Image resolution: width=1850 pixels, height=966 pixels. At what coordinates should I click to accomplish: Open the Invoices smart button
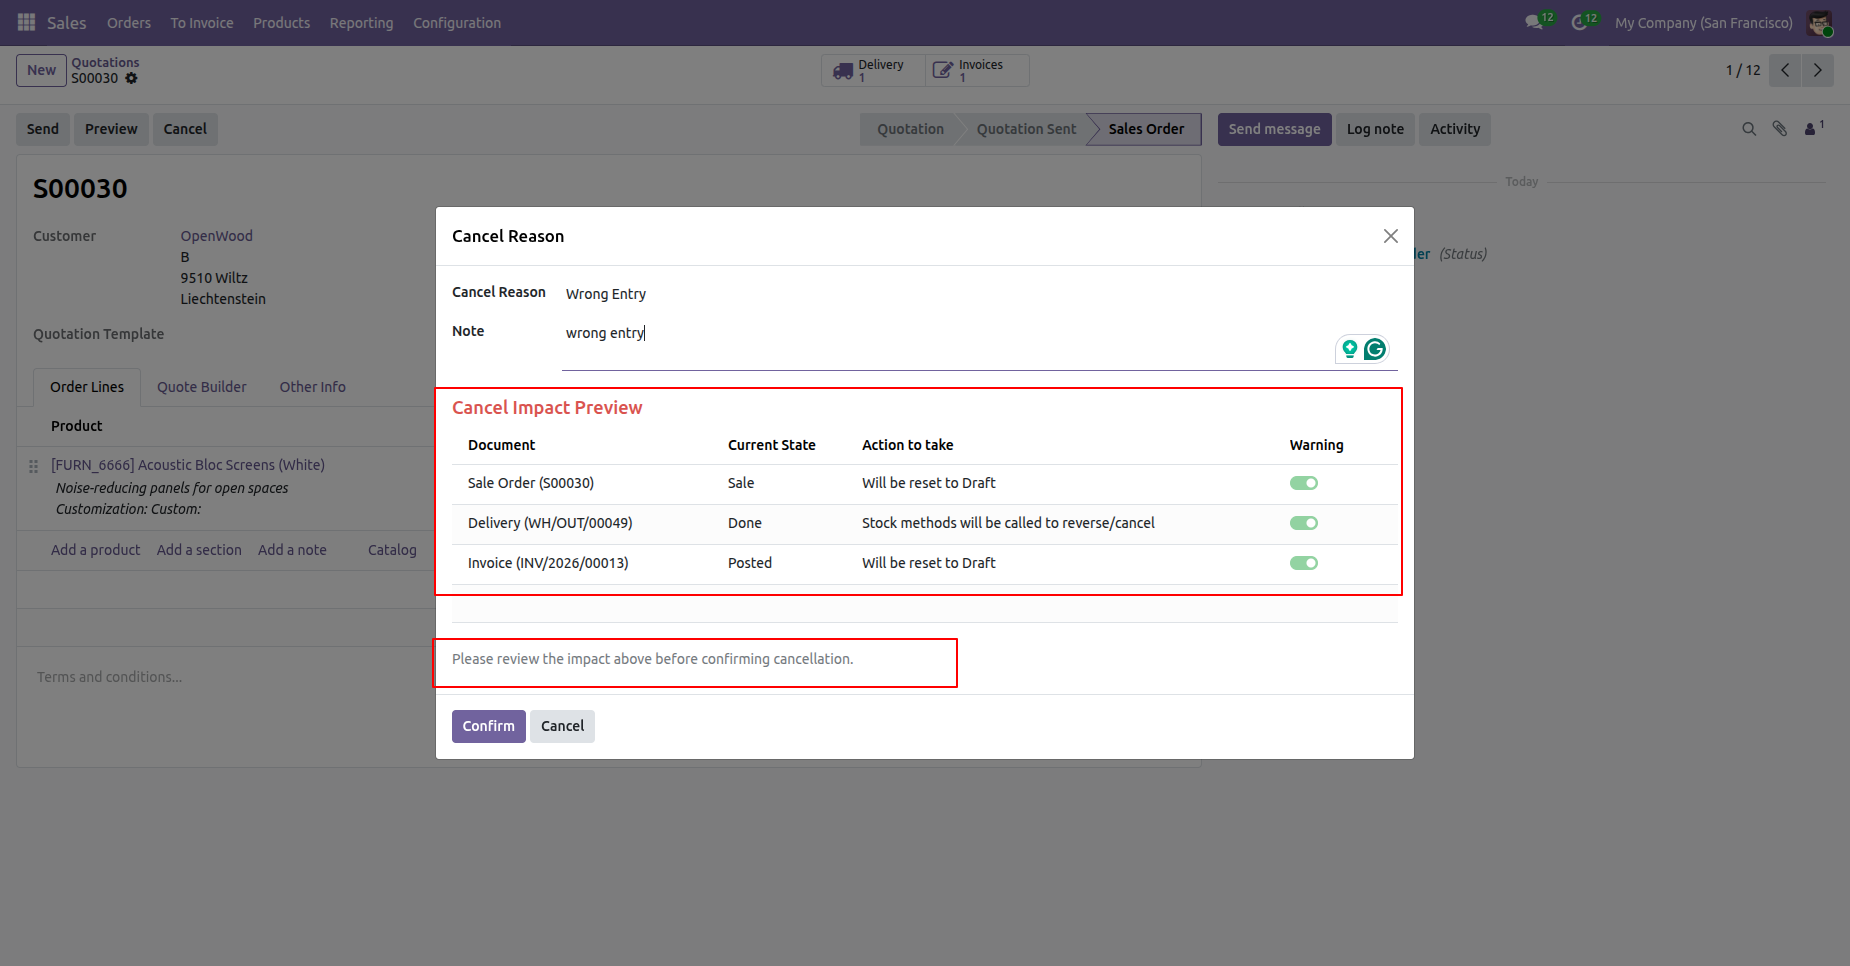tap(977, 70)
